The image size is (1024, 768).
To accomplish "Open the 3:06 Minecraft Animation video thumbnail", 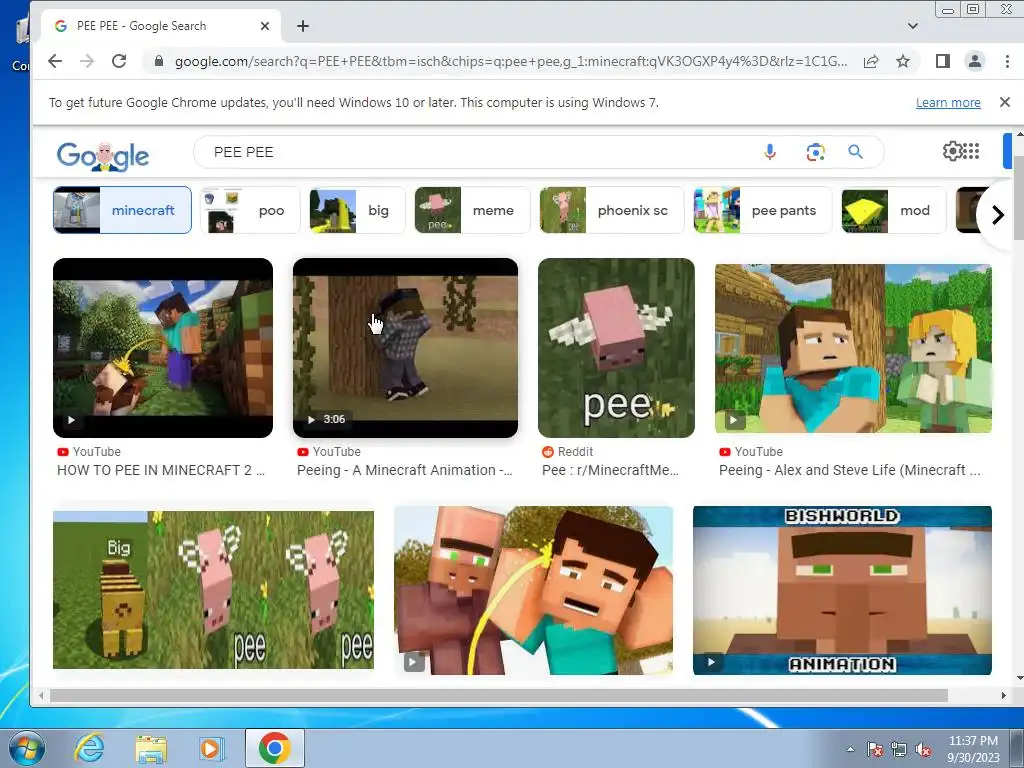I will [405, 348].
